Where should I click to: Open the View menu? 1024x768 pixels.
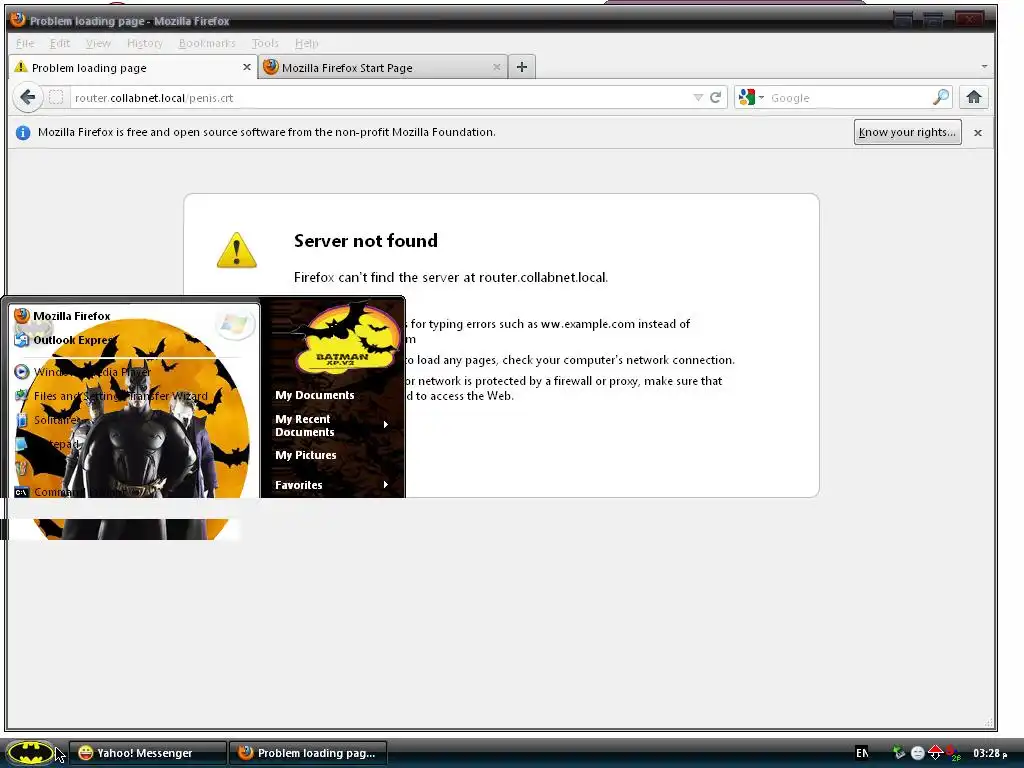pos(98,43)
